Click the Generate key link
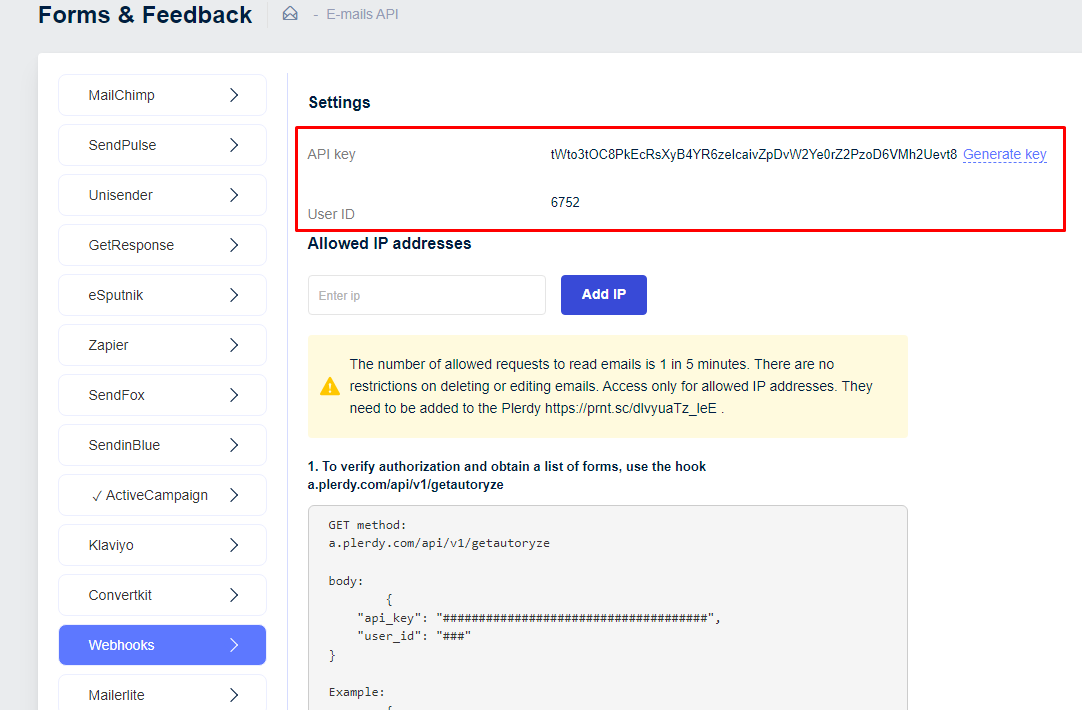This screenshot has width=1082, height=710. 1004,154
